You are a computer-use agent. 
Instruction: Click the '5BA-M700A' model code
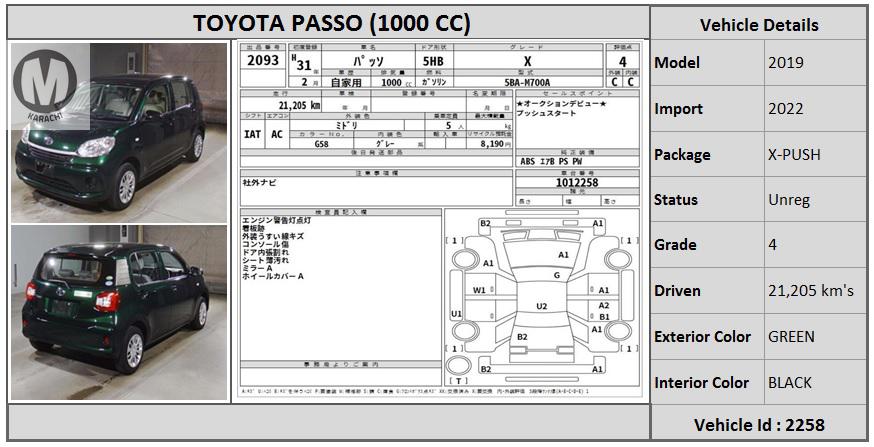[527, 82]
